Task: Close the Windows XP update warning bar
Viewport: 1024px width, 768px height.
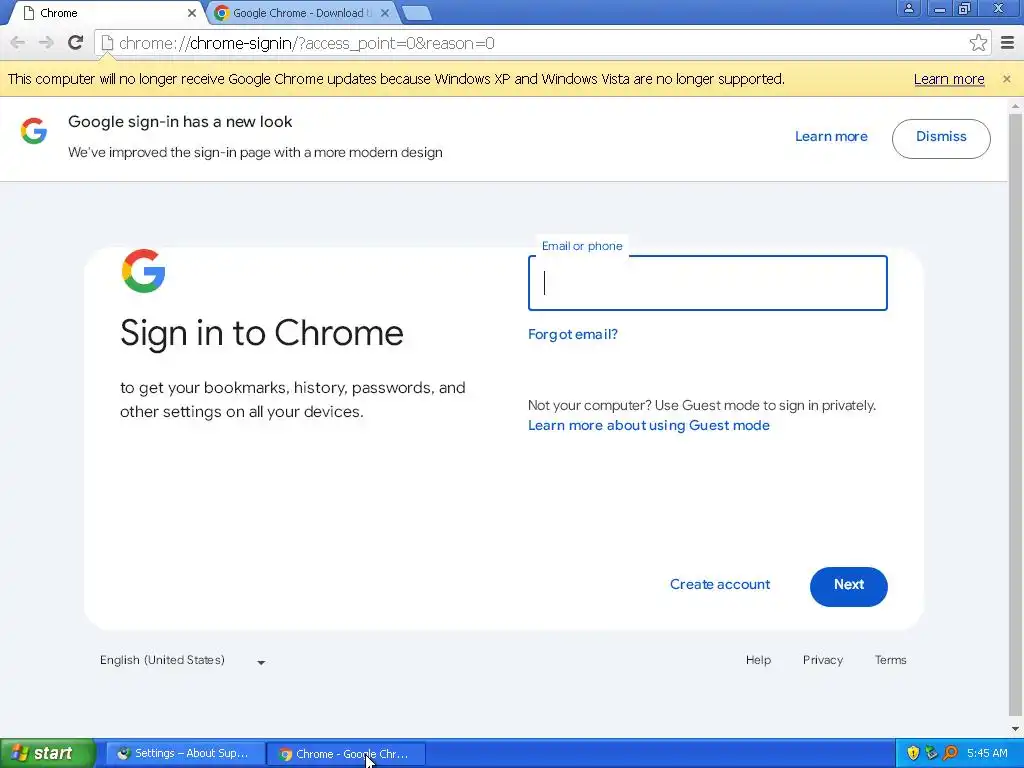Action: [1006, 79]
